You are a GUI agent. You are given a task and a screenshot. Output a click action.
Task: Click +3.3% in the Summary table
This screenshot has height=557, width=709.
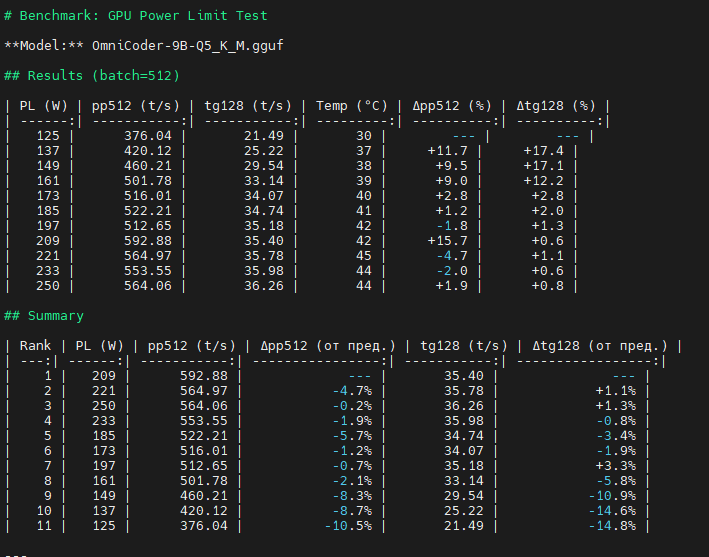tap(616, 466)
